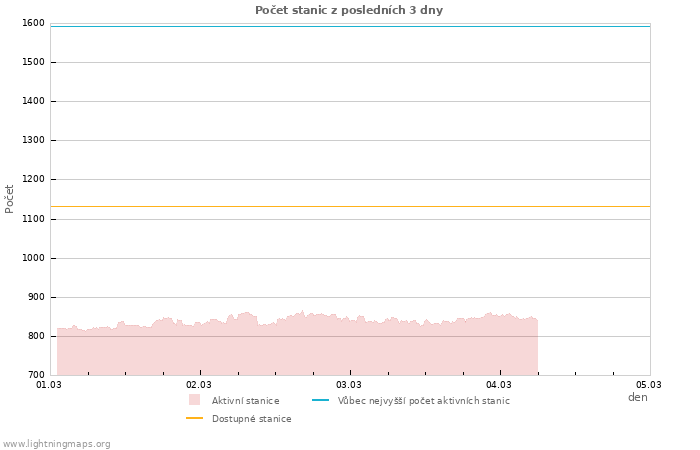Open the www.lightningmaps.org watermark link
The image size is (700, 450).
56,444
